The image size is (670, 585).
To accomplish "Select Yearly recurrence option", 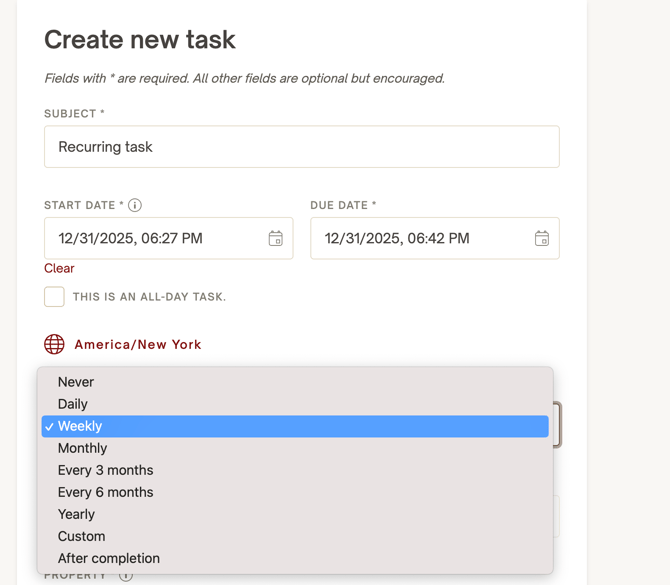I will click(x=76, y=514).
